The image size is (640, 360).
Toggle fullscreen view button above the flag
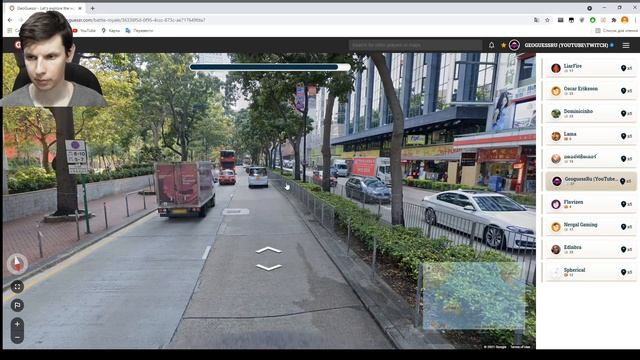17,287
